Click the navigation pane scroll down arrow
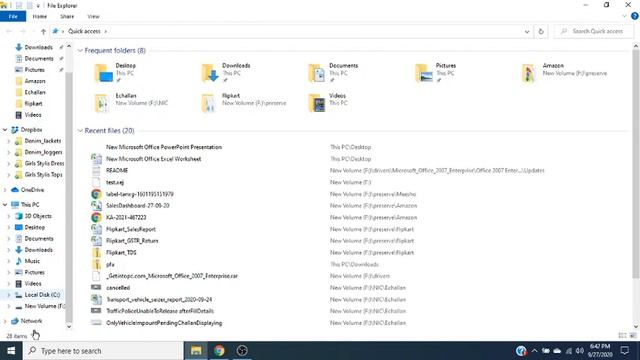Image resolution: width=640 pixels, height=360 pixels. coord(69,327)
